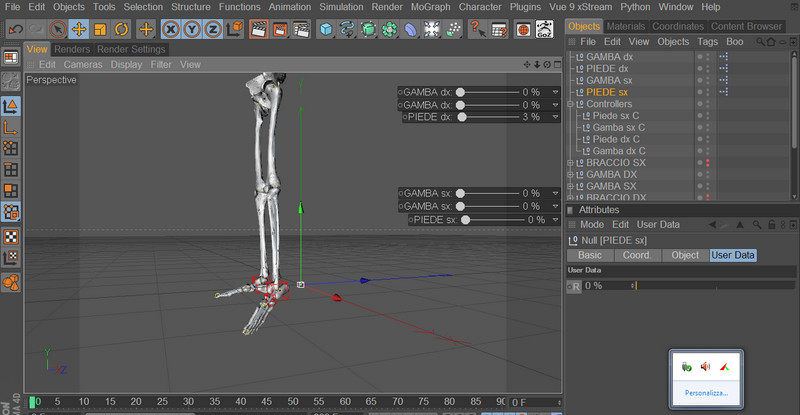The image size is (800, 415).
Task: Expand PIEDE dx HUD slider dropdown arrow
Action: 555,117
